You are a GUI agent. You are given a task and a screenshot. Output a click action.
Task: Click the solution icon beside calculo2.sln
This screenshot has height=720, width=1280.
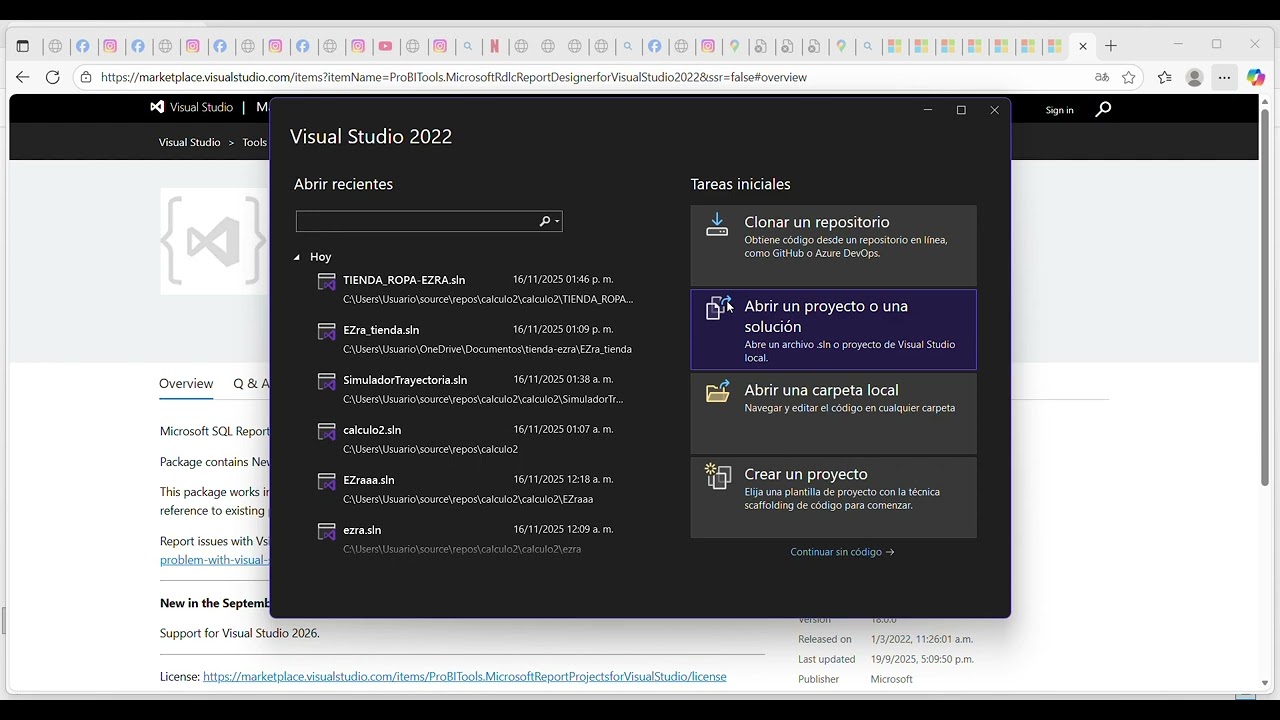[326, 432]
